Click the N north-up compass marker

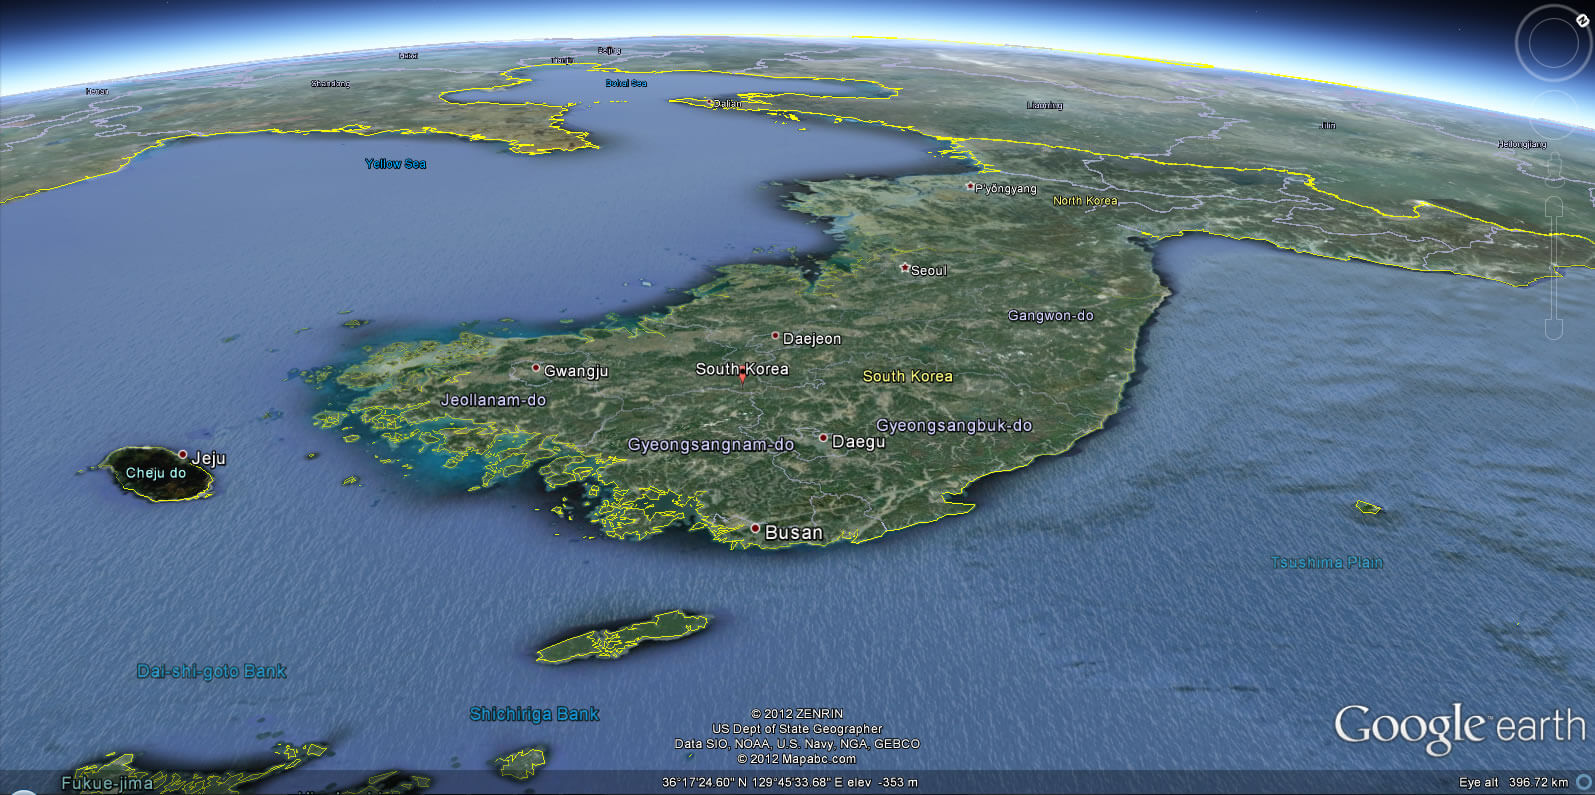click(1582, 20)
